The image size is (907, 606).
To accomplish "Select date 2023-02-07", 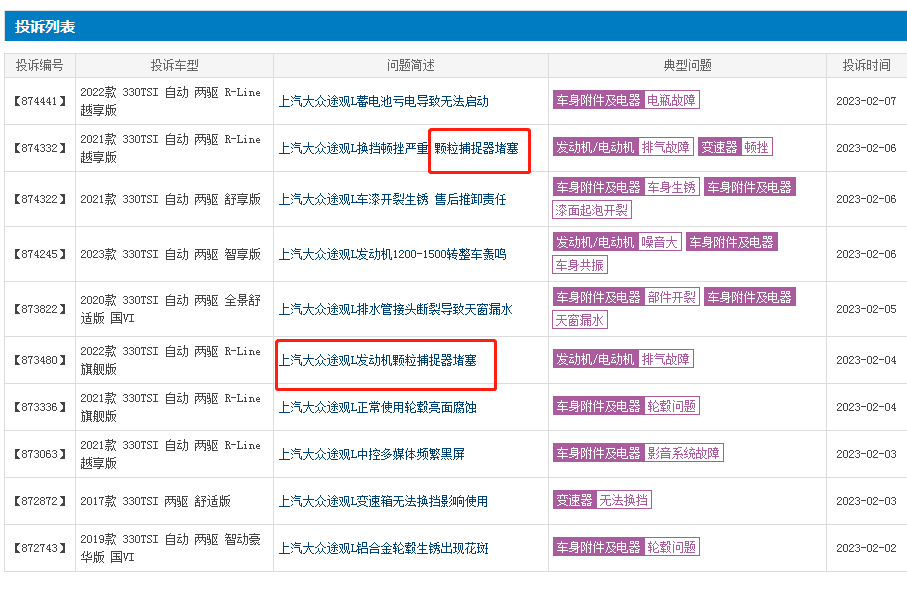I will (866, 101).
